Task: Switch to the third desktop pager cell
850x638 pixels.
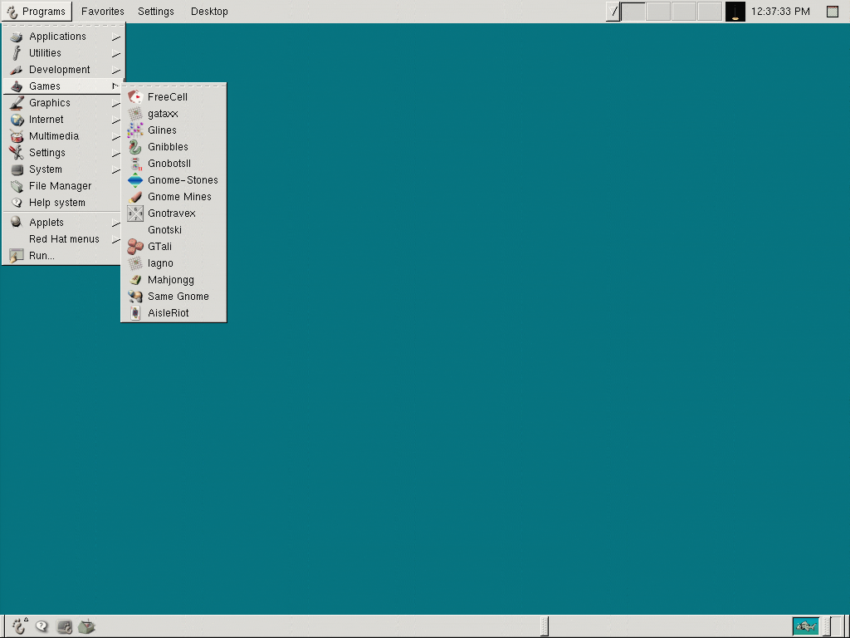Action: 684,11
